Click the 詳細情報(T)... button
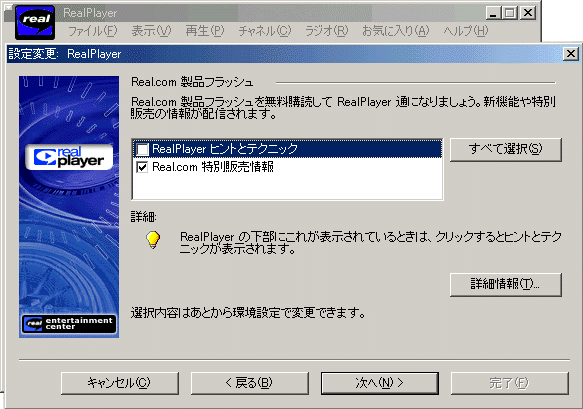The height and width of the screenshot is (409, 583). [x=506, y=284]
